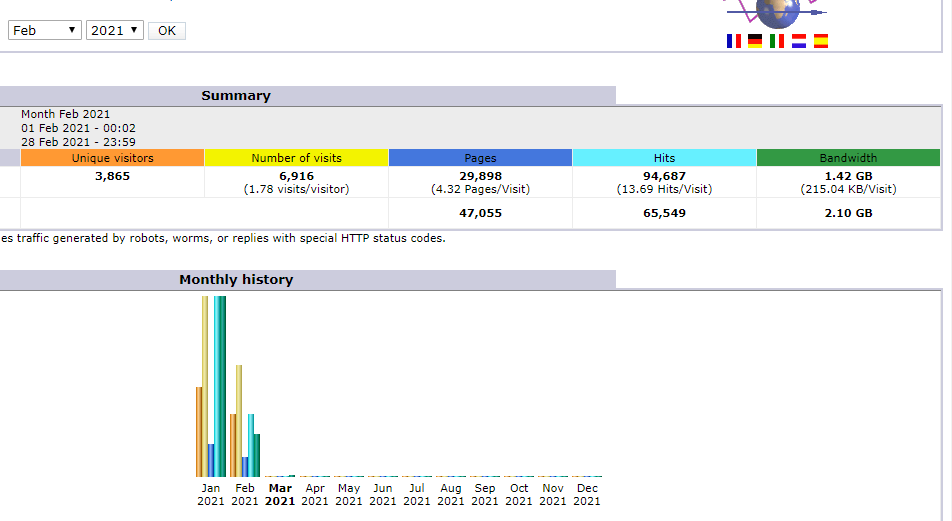952x521 pixels.
Task: Click the Dec 2021 chart label
Action: (x=587, y=495)
